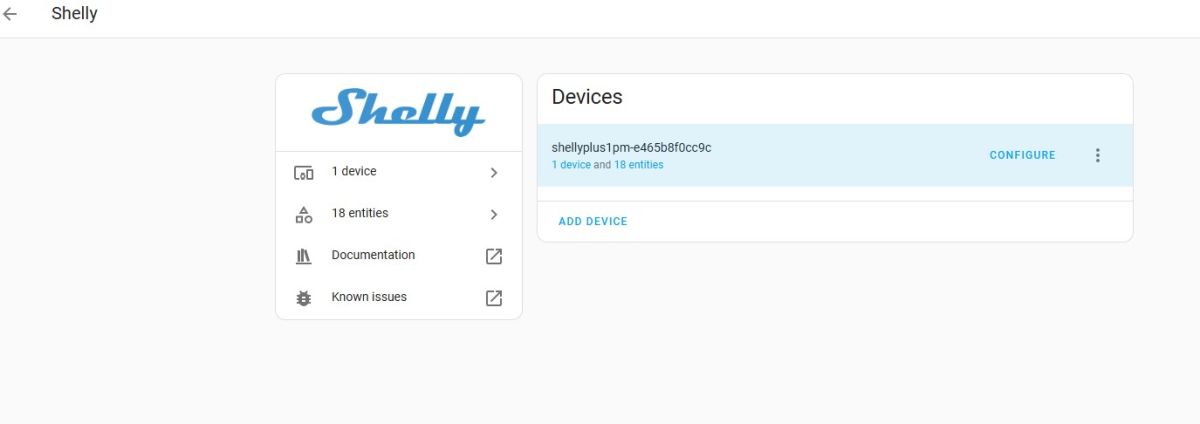The width and height of the screenshot is (1200, 424).
Task: Click the back arrow icon
Action: tap(11, 15)
